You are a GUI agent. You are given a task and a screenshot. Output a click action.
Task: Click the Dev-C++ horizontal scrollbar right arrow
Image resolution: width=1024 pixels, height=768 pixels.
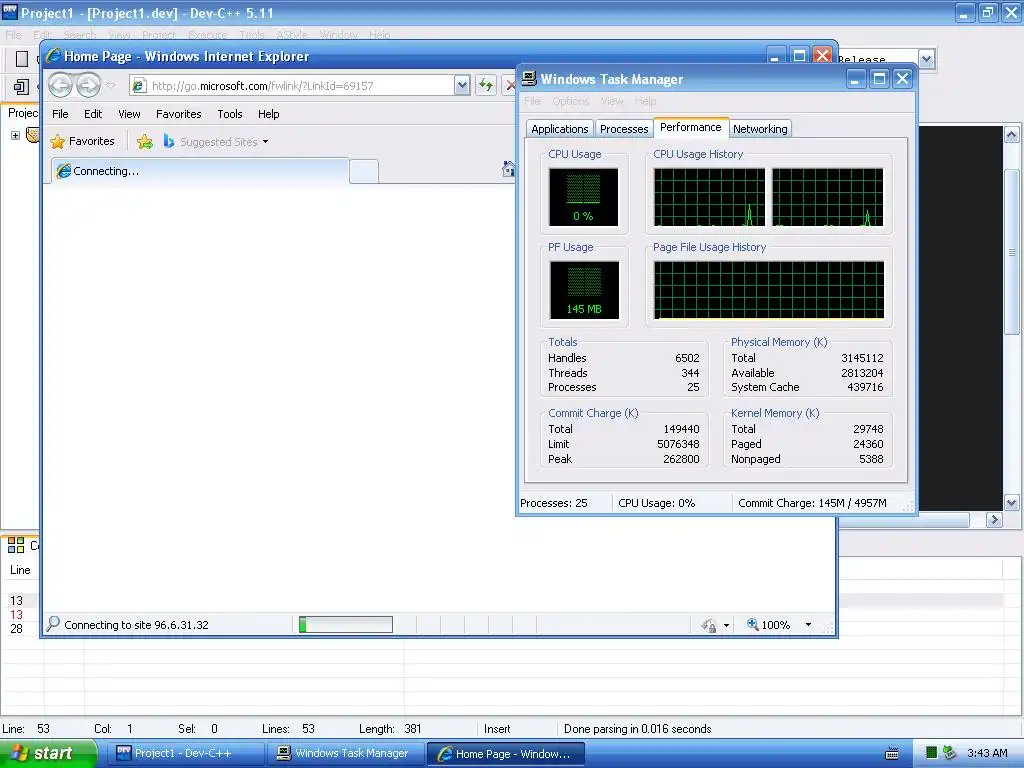pyautogui.click(x=994, y=520)
